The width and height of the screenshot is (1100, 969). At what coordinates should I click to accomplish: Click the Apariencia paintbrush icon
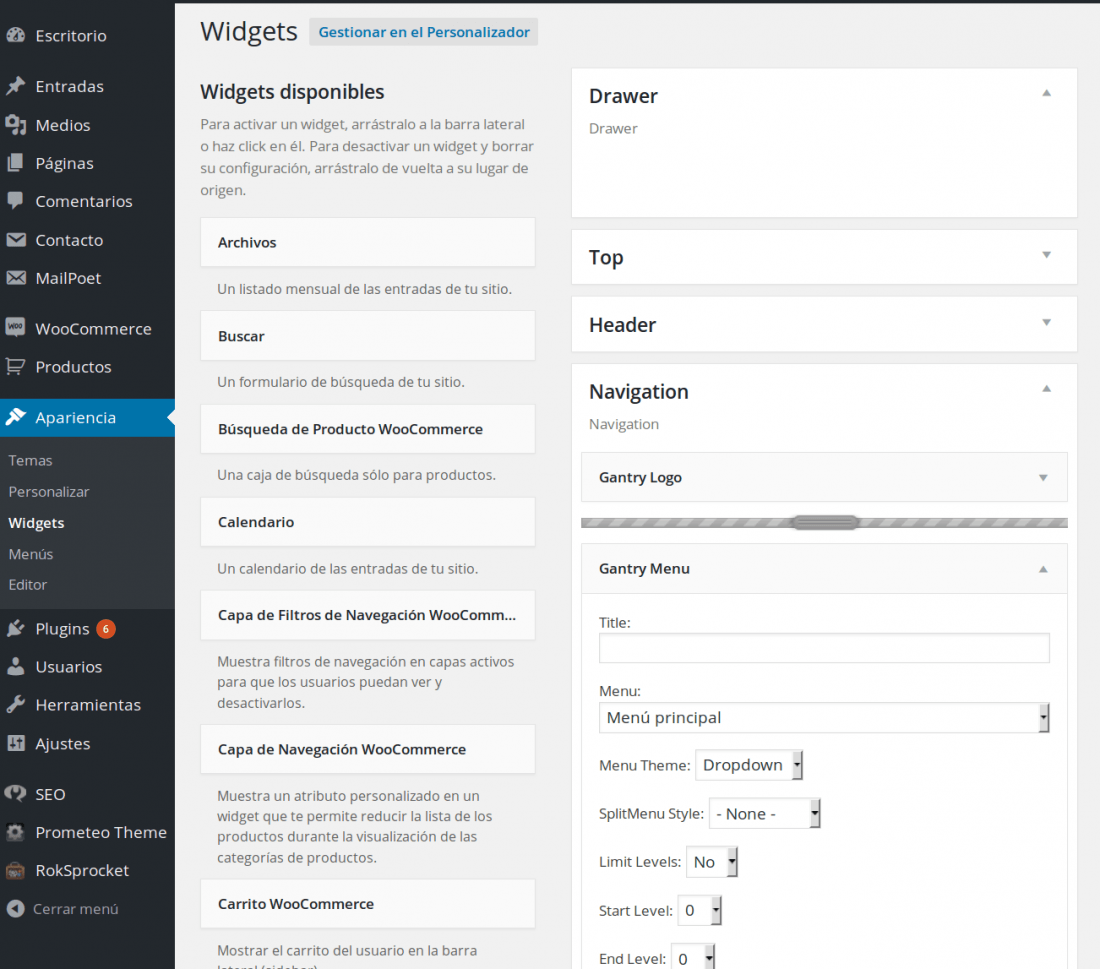click(15, 417)
